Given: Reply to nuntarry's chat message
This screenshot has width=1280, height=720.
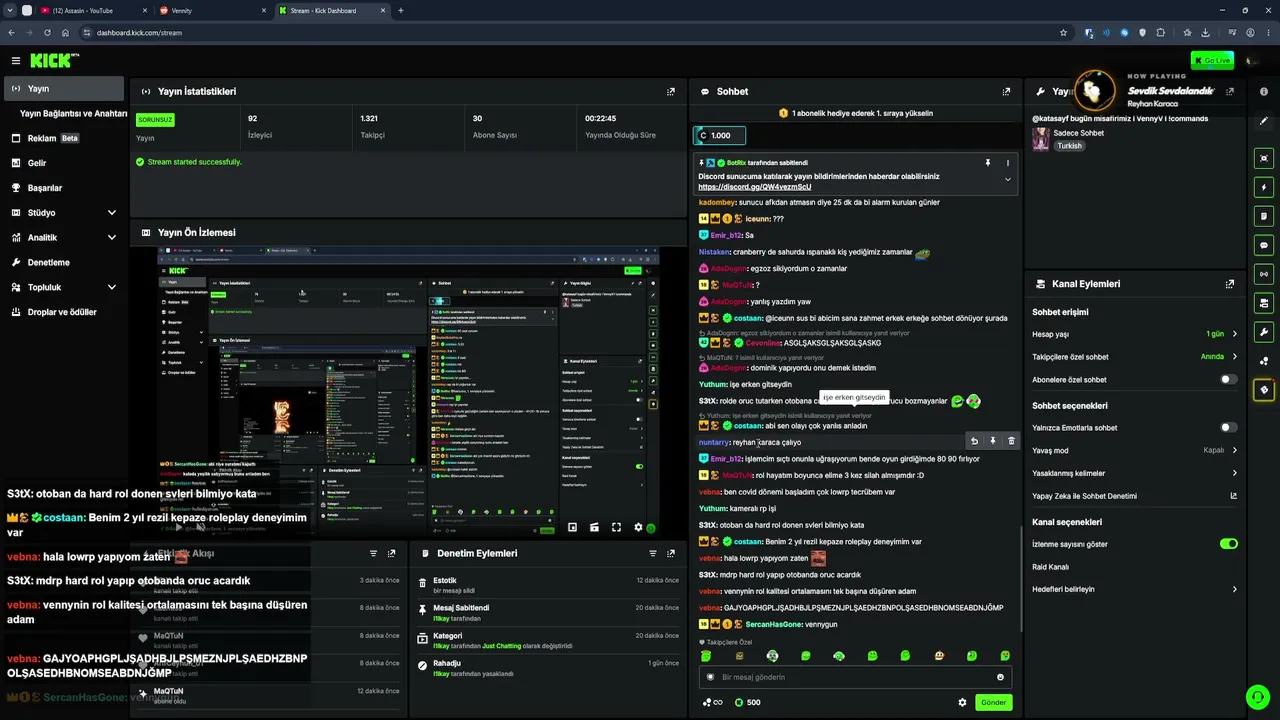Looking at the screenshot, I should 974,441.
